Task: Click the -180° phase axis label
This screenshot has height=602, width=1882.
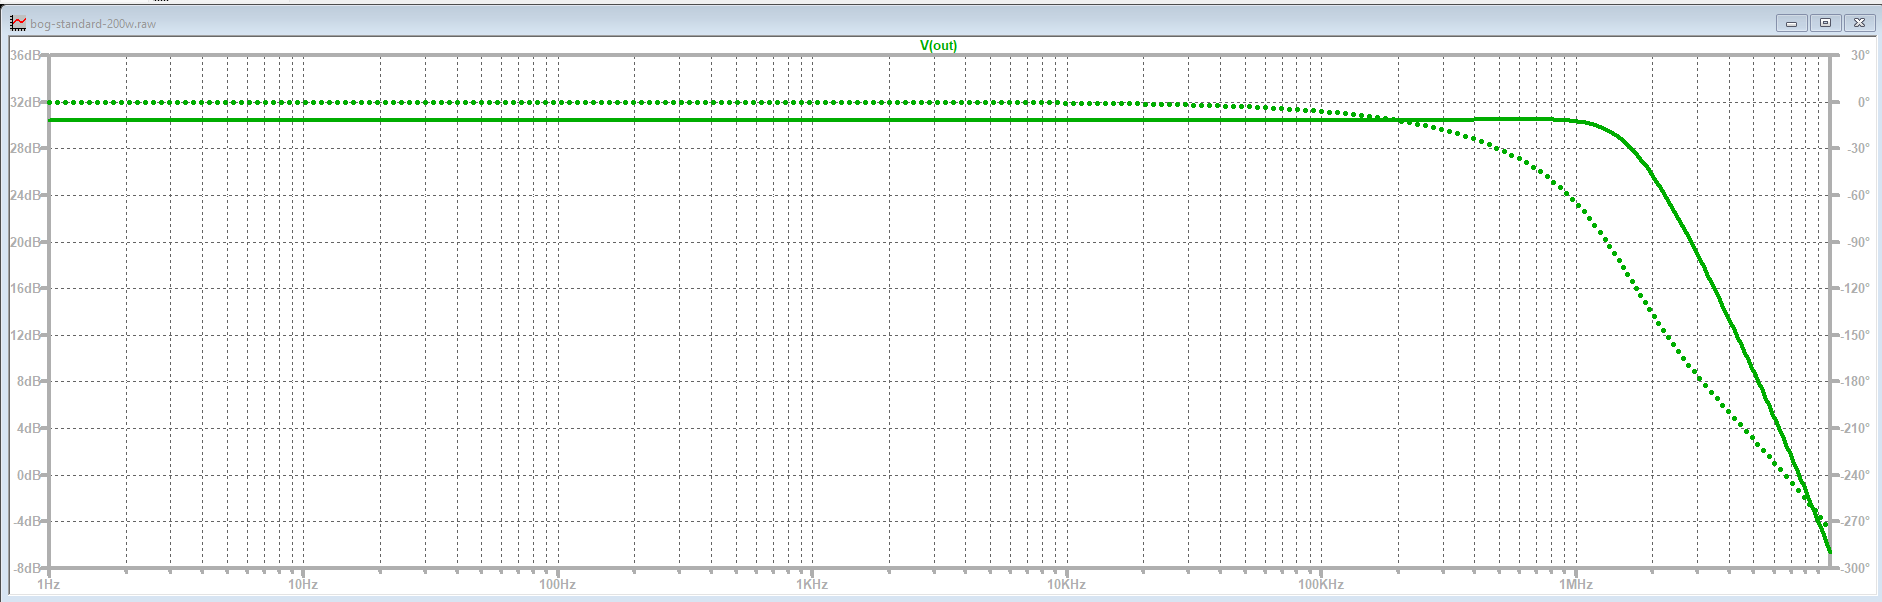Action: click(x=1856, y=381)
